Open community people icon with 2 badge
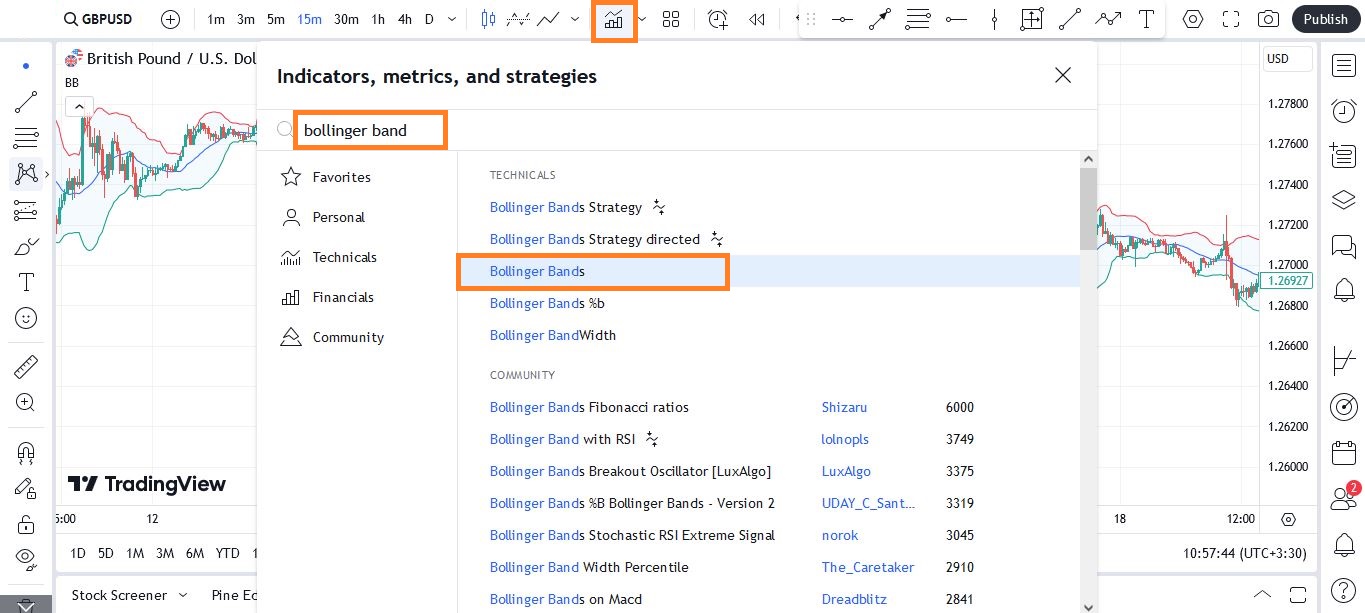 pyautogui.click(x=1344, y=497)
